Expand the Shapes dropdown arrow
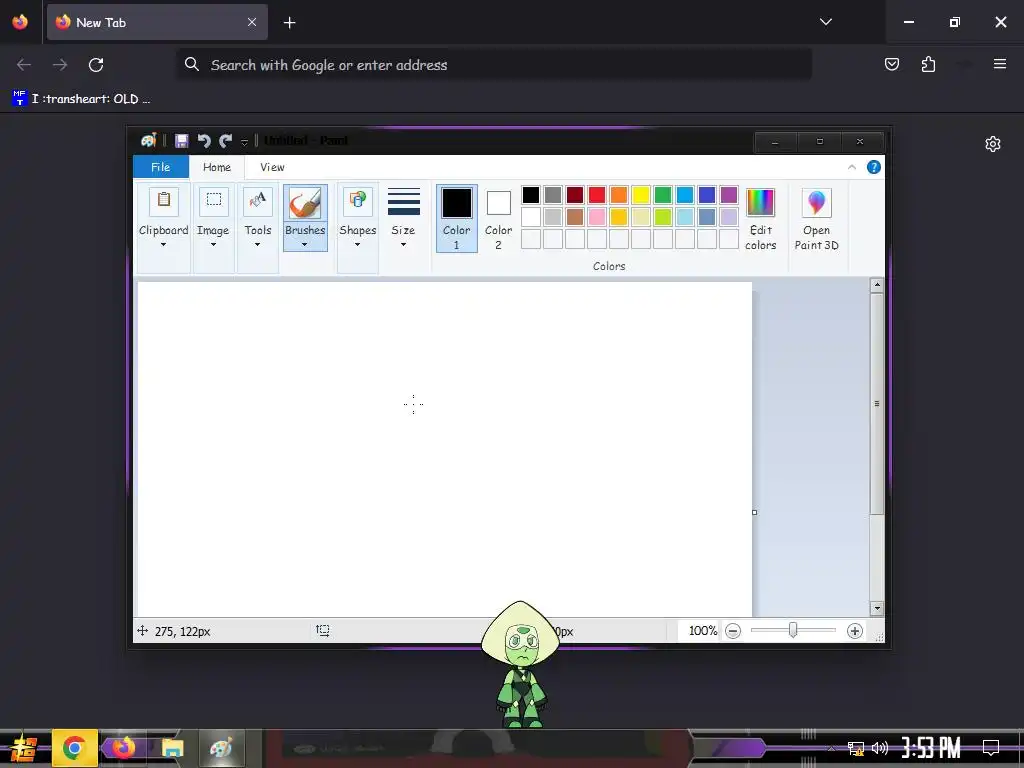 (x=357, y=244)
